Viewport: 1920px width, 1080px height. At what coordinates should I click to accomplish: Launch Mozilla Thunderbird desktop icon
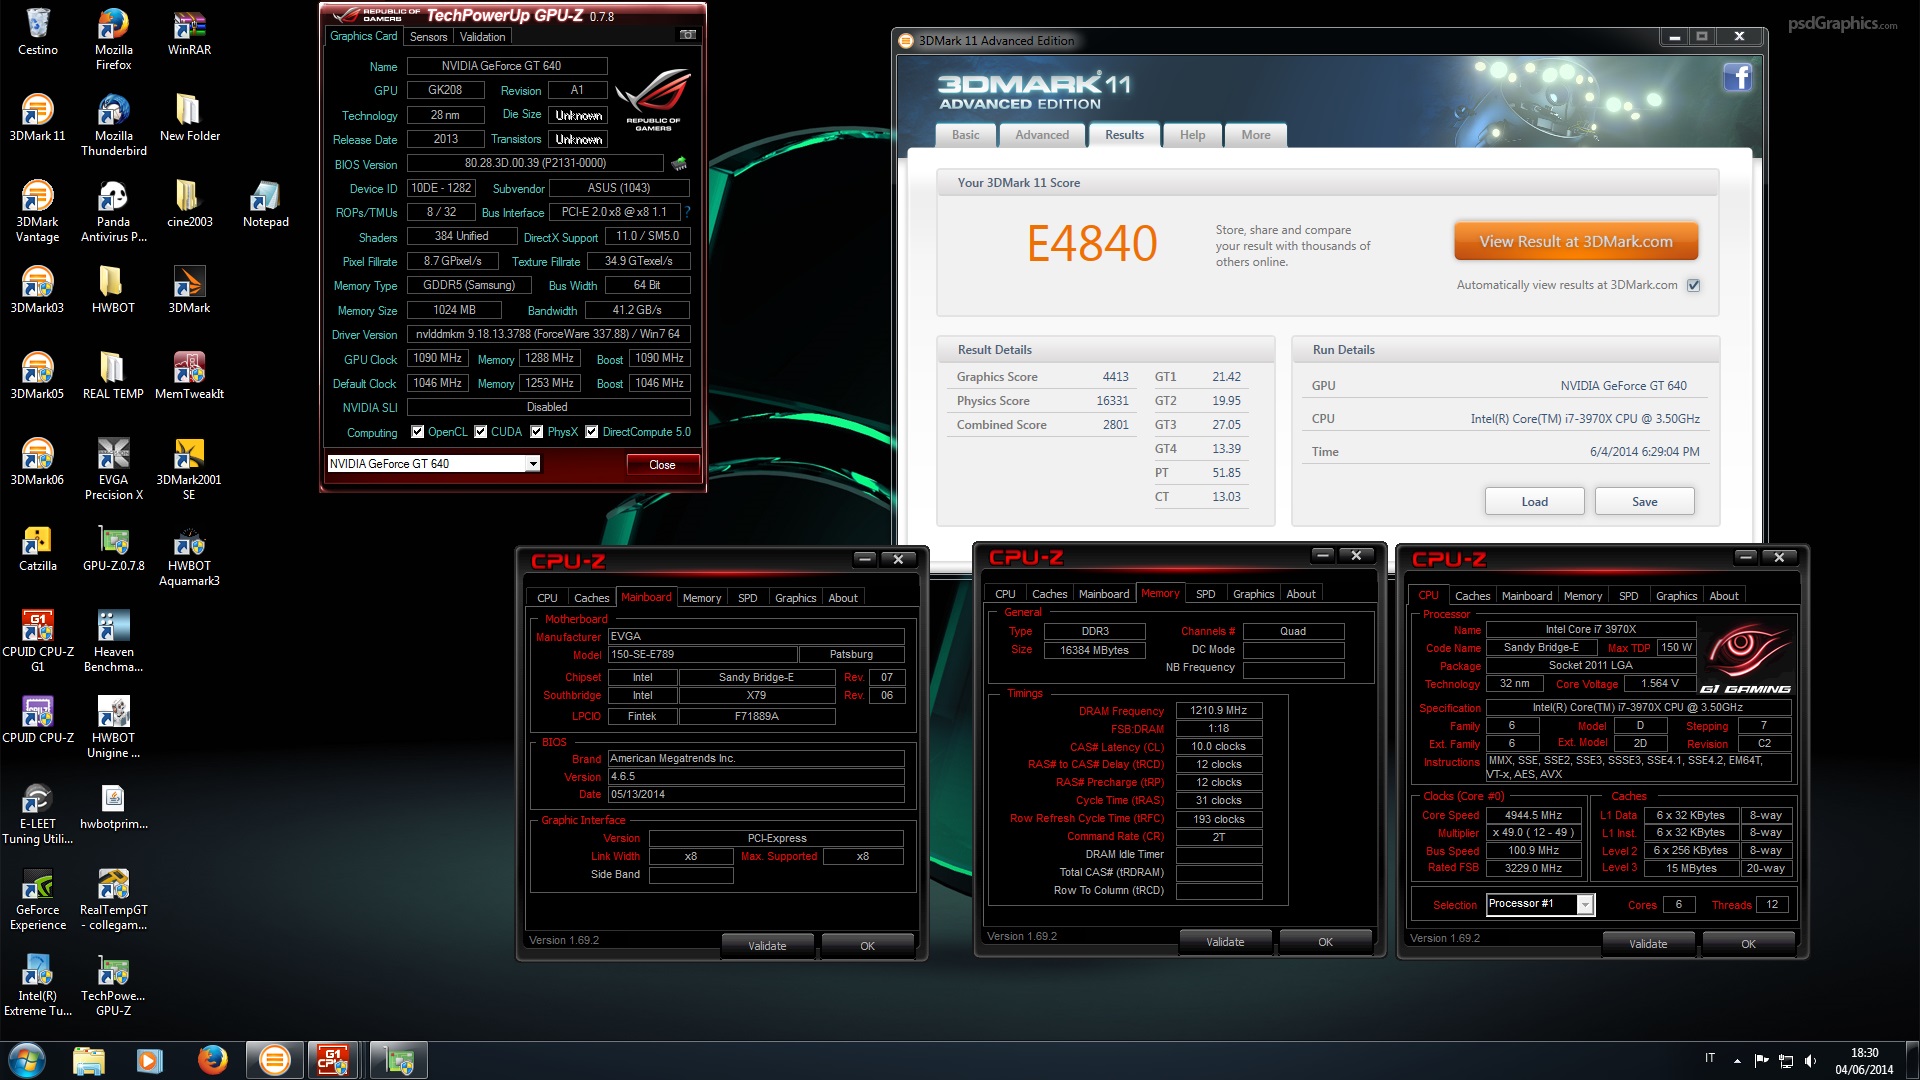point(113,126)
